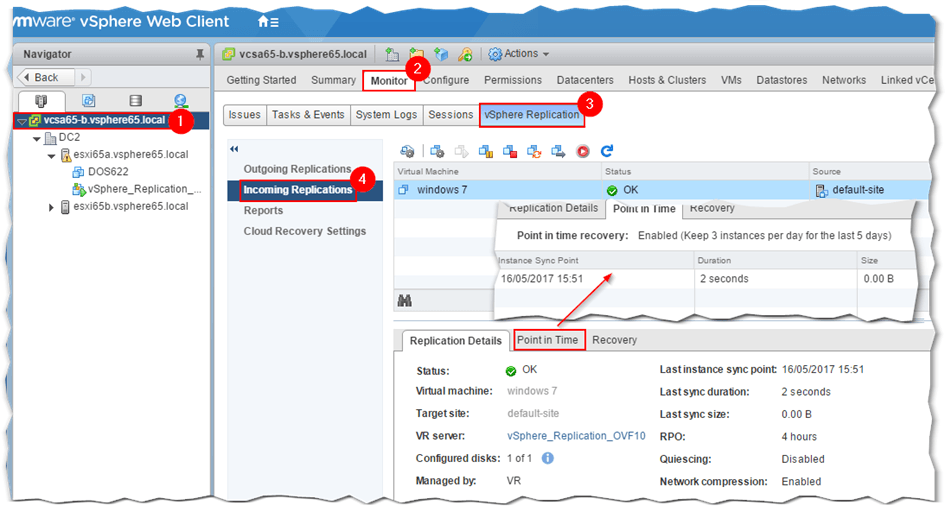Collapse the DC2 datacenter node
The width and height of the screenshot is (945, 512).
click(37, 139)
